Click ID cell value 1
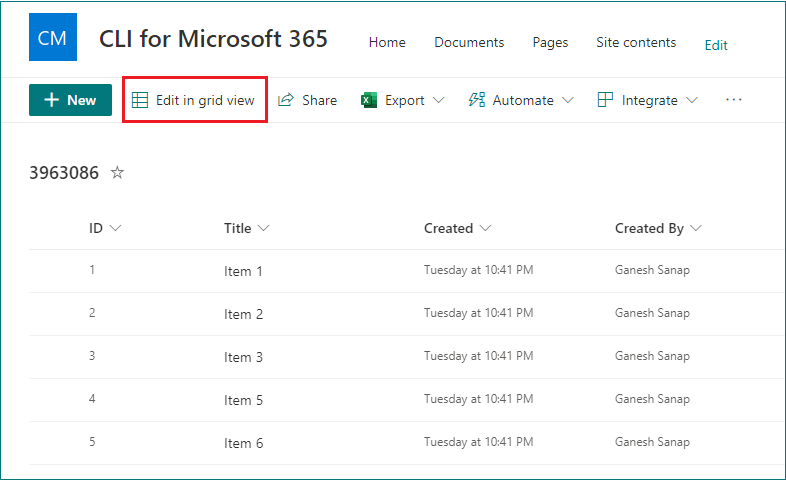Screen dimensions: 786x480 (92, 270)
